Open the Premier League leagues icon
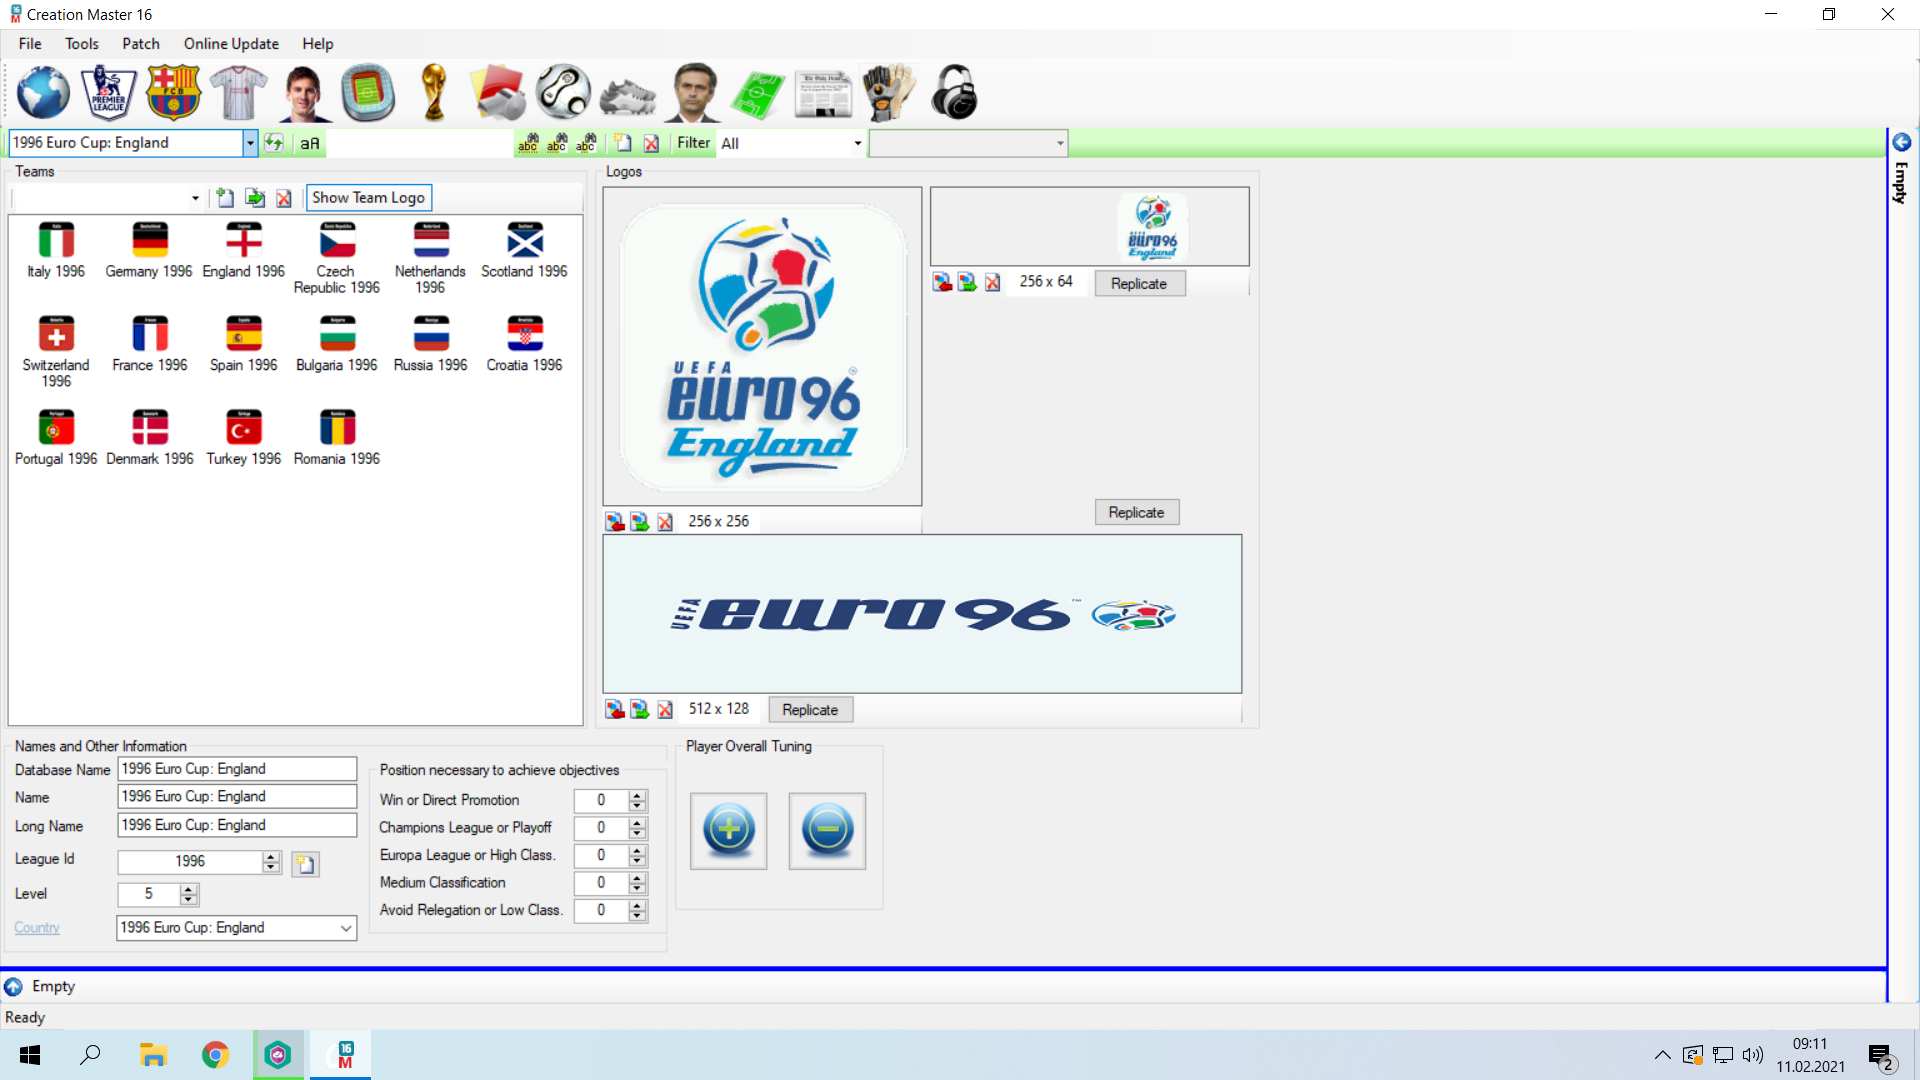This screenshot has width=1920, height=1080. coord(108,93)
